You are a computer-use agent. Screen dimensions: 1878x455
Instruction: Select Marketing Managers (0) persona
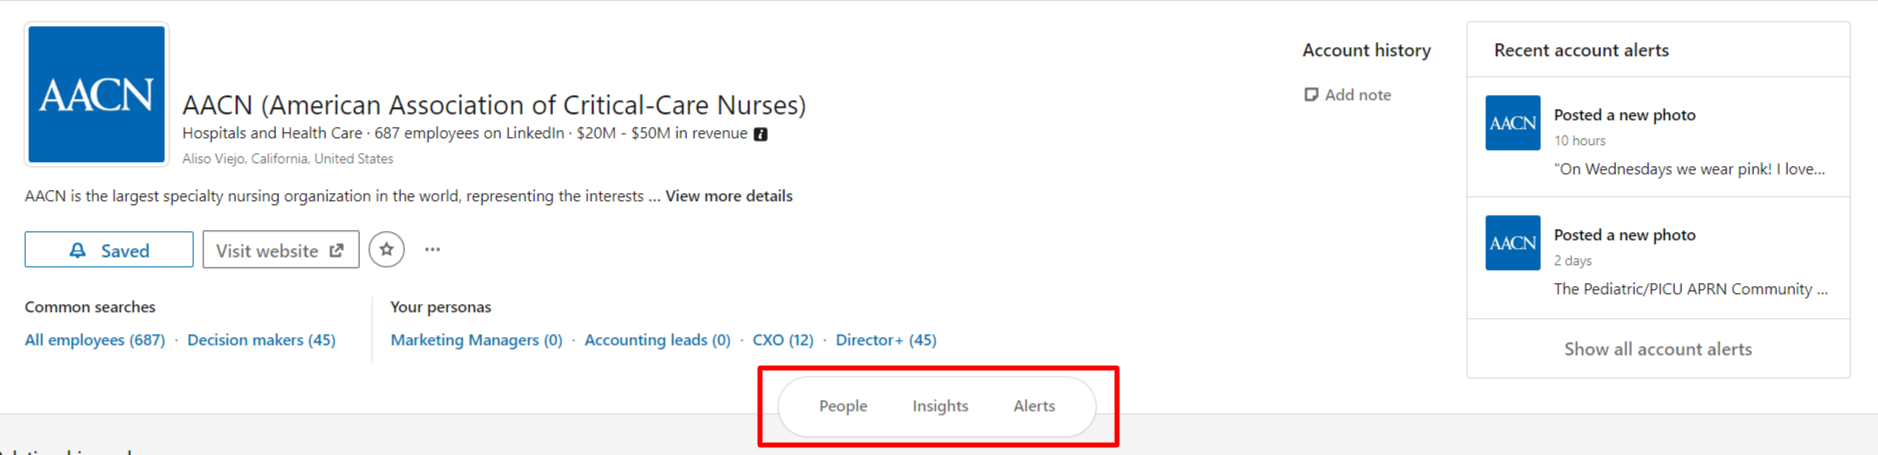(x=476, y=340)
